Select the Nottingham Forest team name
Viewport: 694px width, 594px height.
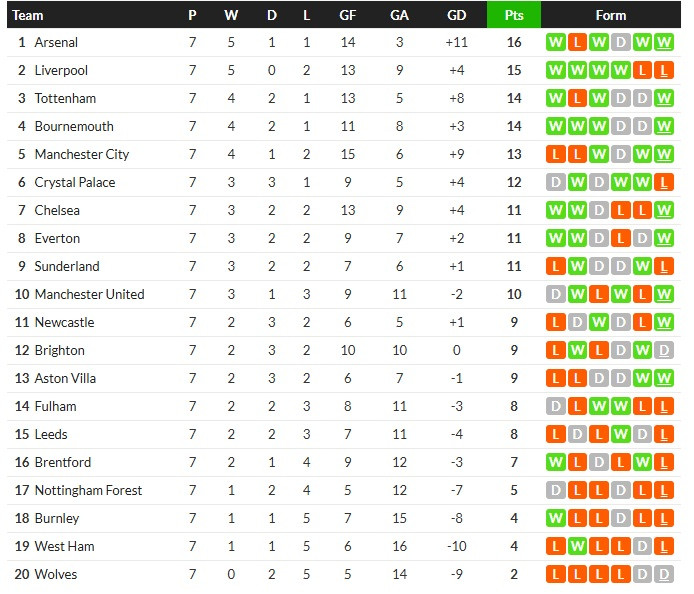tap(88, 491)
